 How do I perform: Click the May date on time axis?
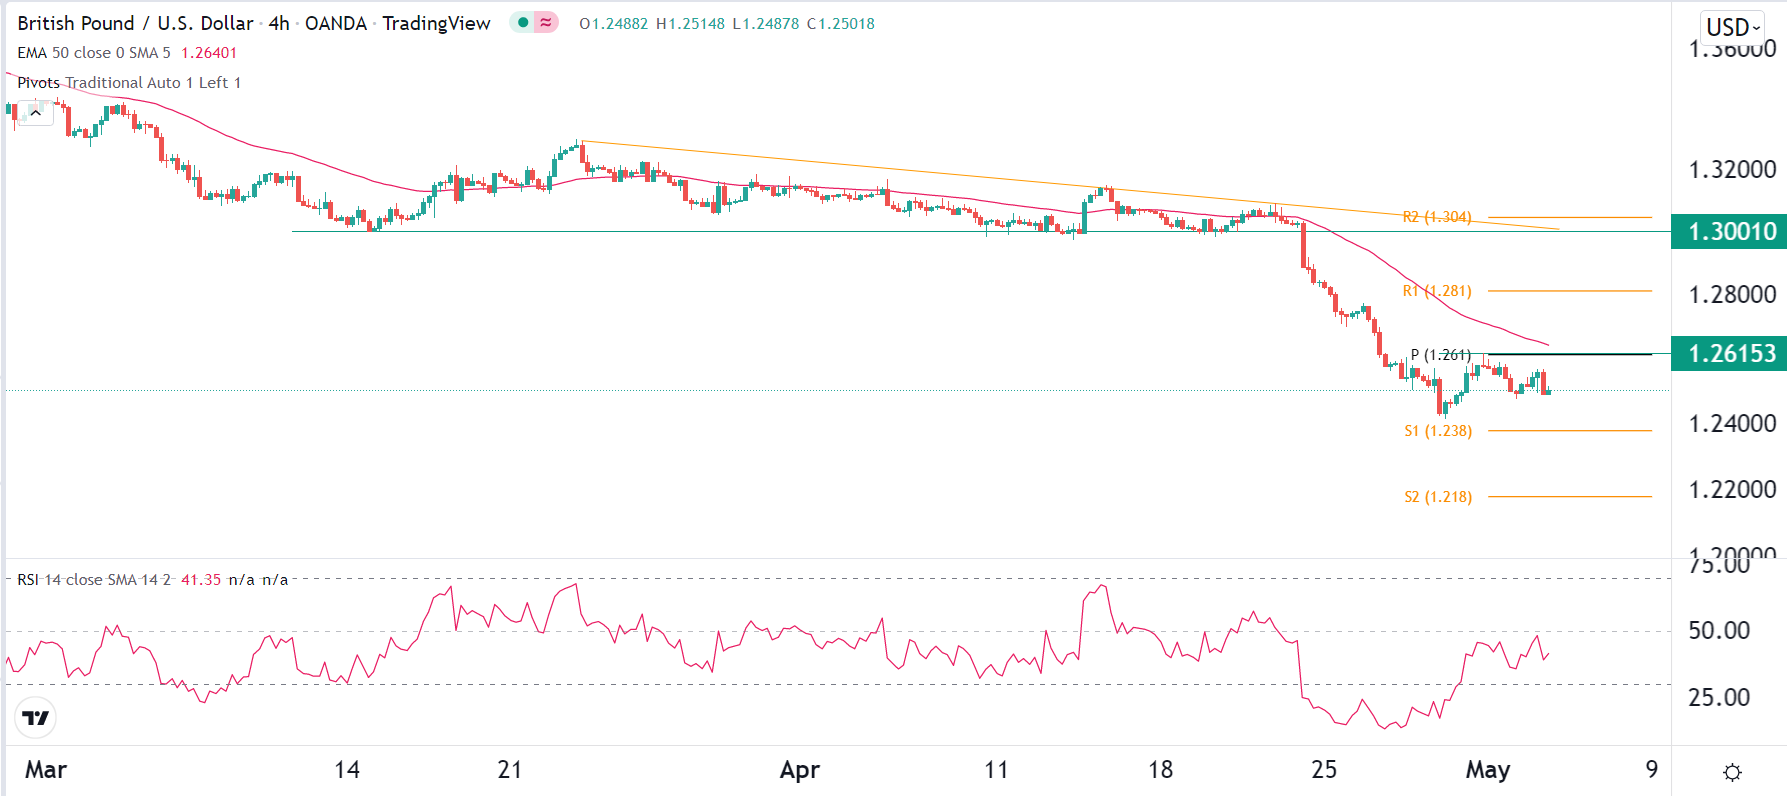pos(1487,770)
